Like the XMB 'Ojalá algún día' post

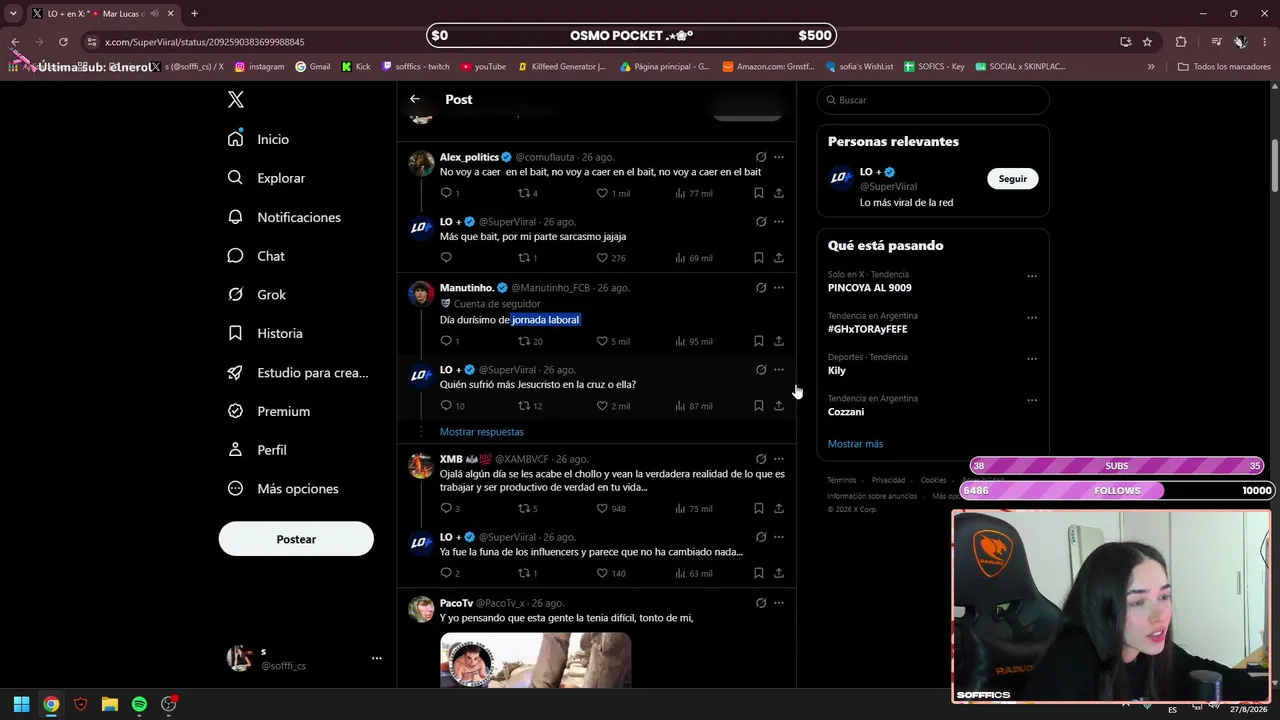(602, 508)
